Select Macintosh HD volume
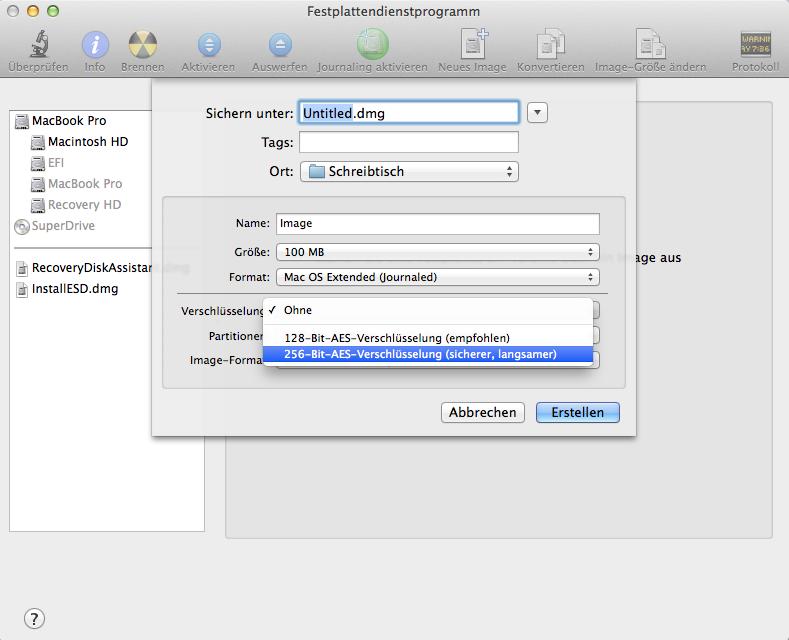 pyautogui.click(x=88, y=142)
